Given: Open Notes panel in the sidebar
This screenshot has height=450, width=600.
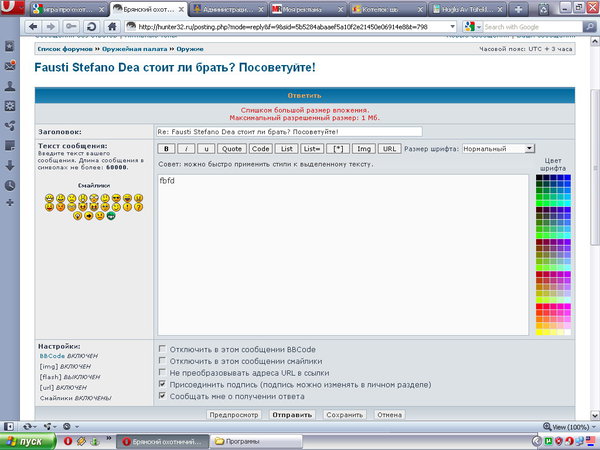Looking at the screenshot, I should (x=10, y=145).
